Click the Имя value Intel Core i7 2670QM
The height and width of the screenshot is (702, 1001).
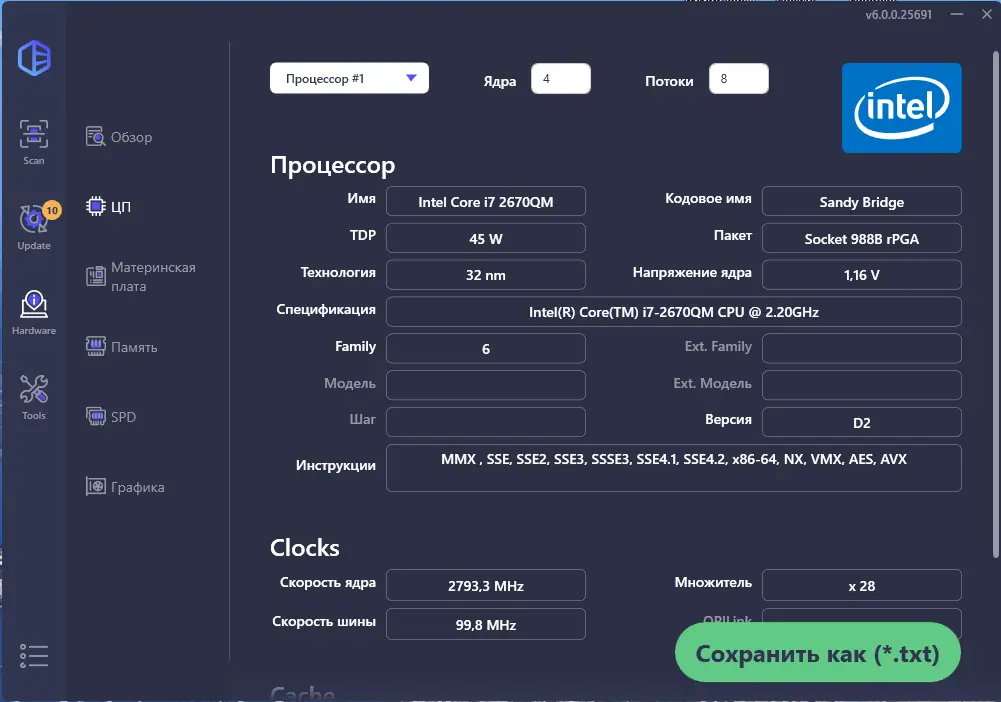(x=486, y=202)
